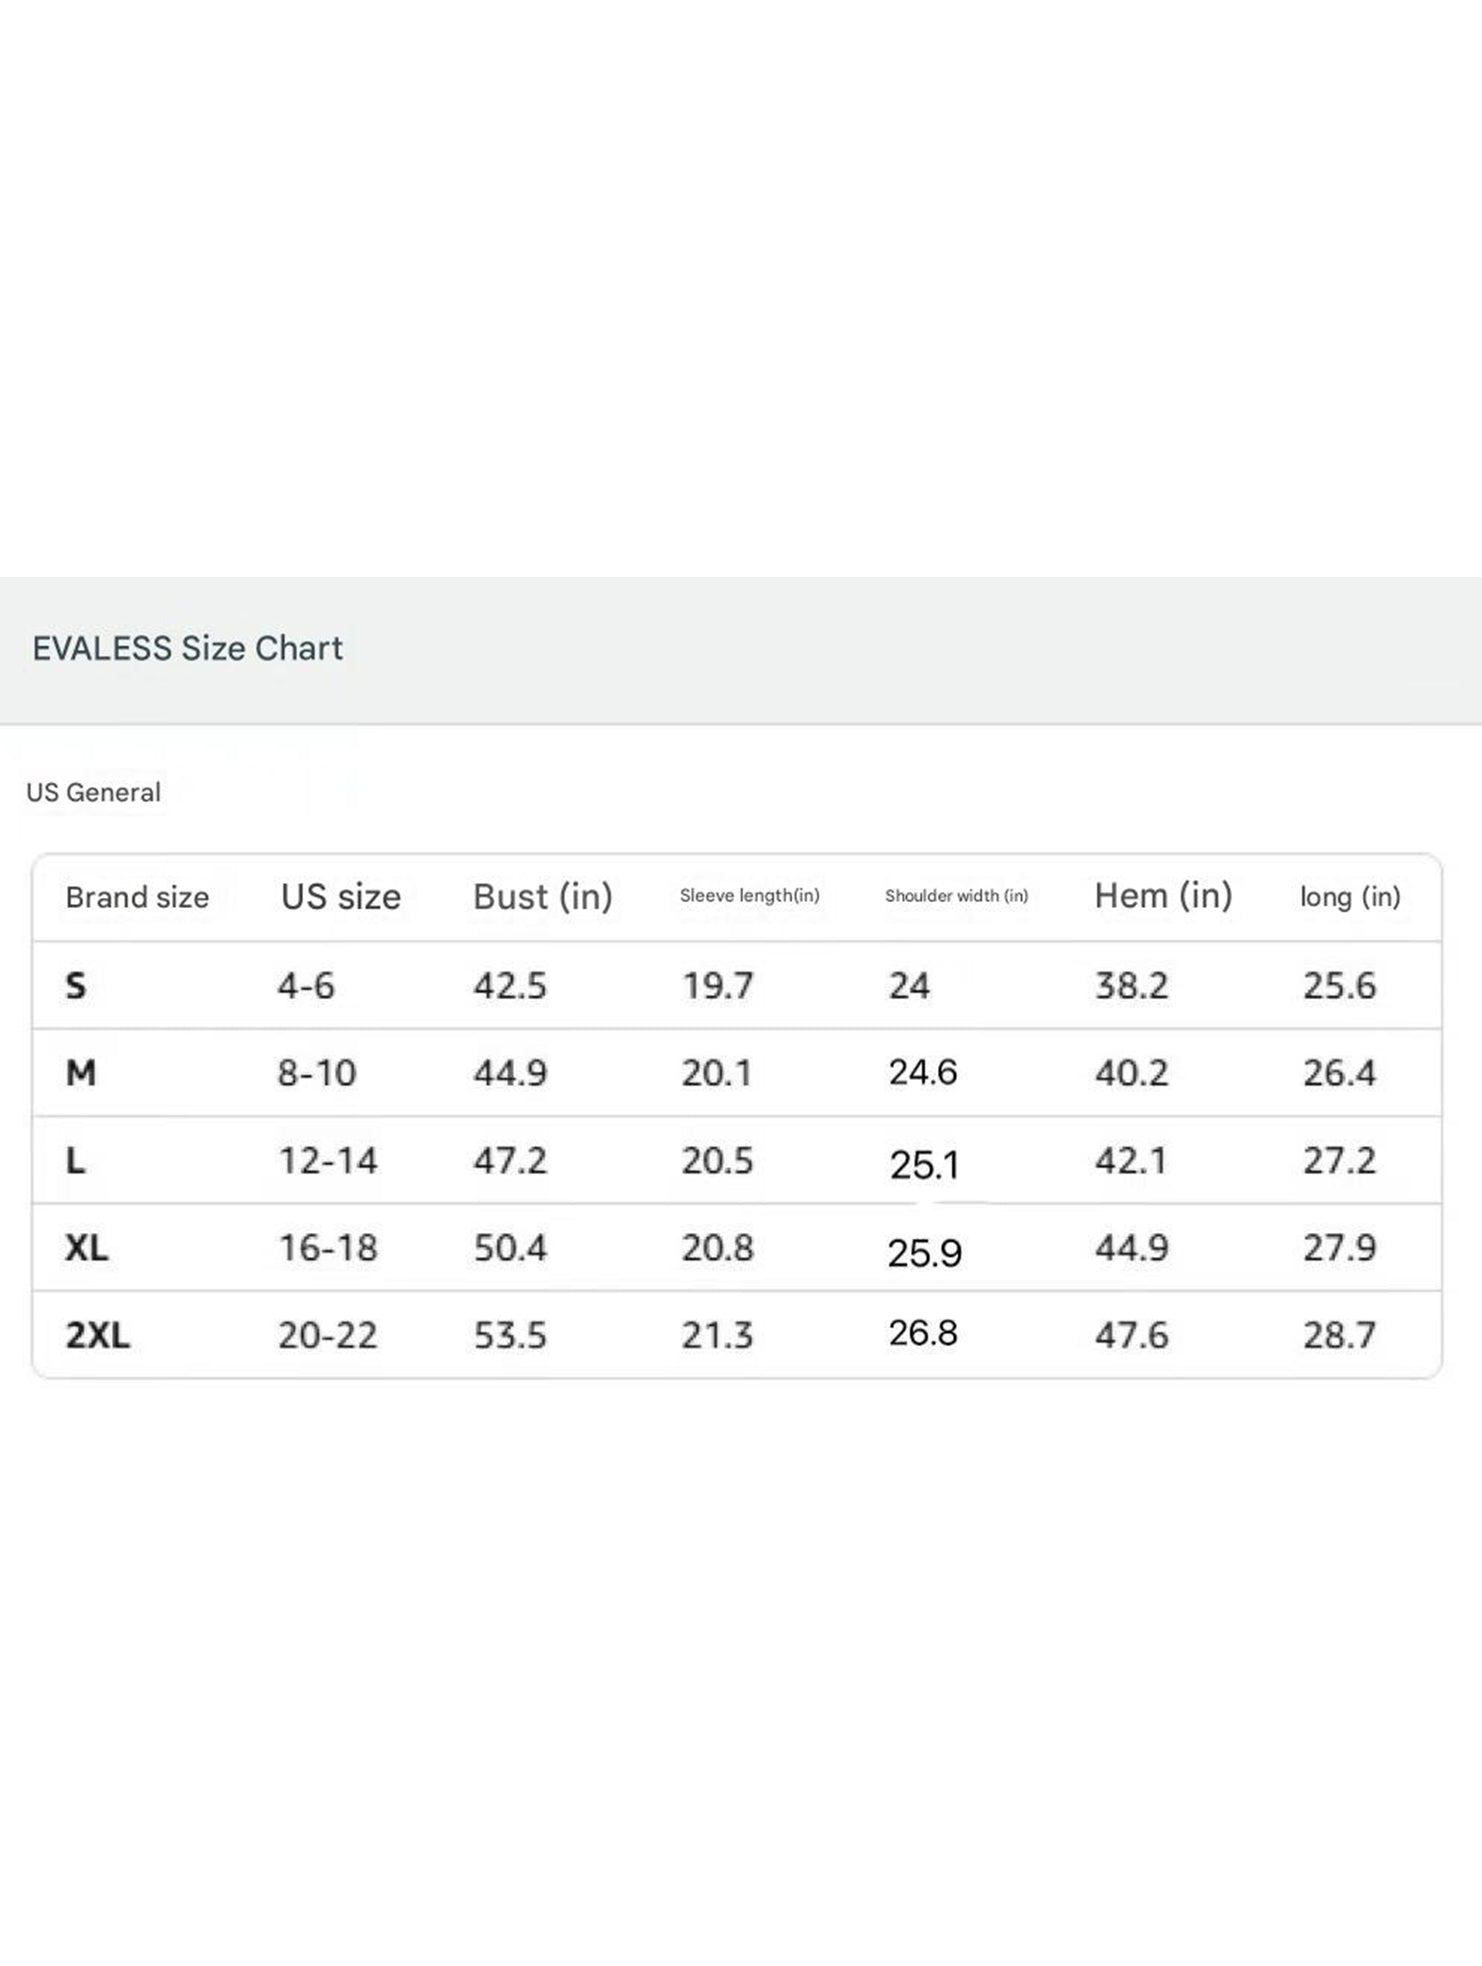Select the US General label

point(93,792)
